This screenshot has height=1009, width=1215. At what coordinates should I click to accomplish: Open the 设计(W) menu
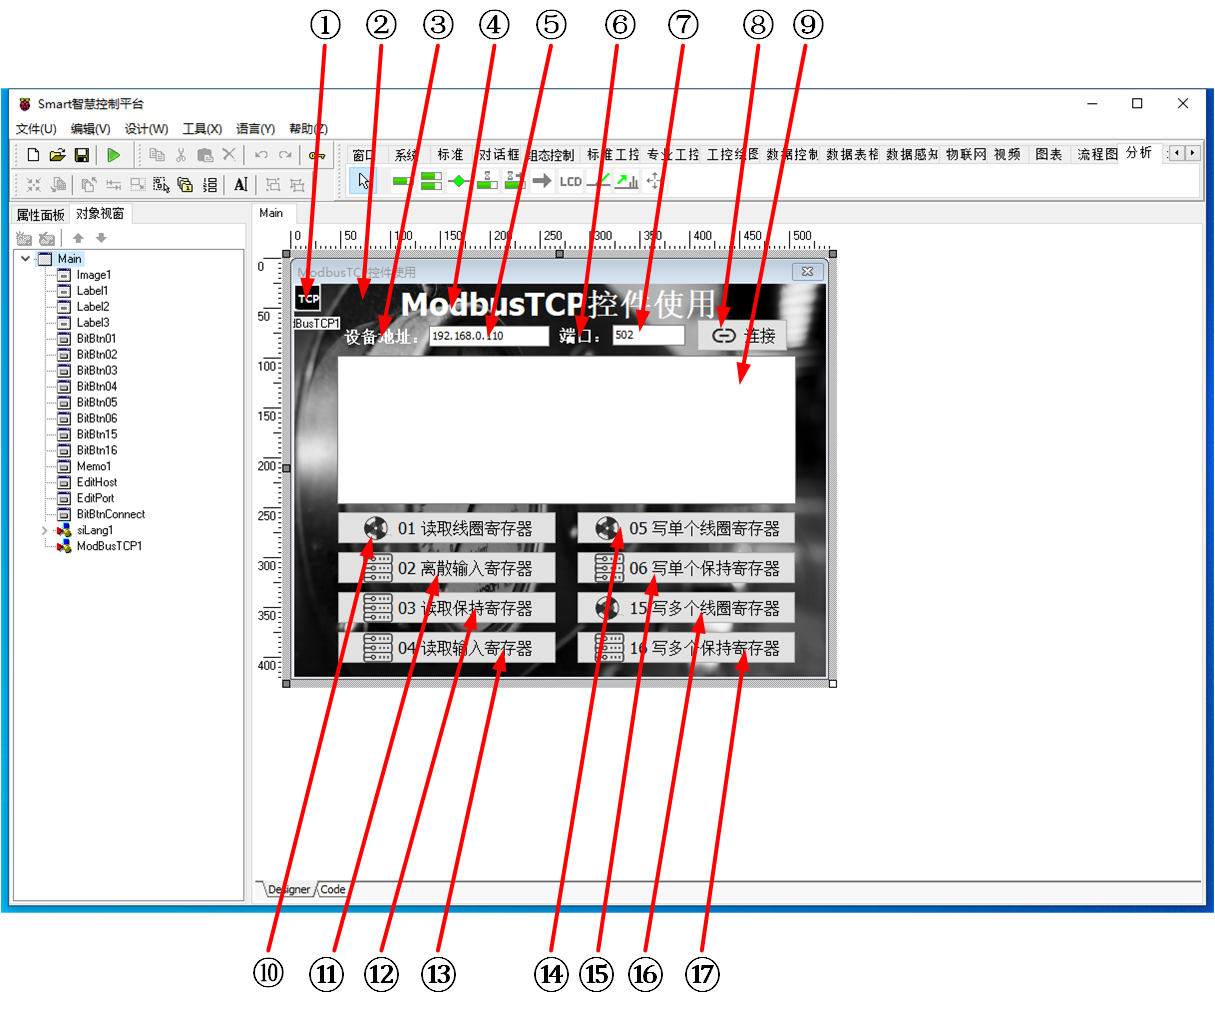[146, 129]
